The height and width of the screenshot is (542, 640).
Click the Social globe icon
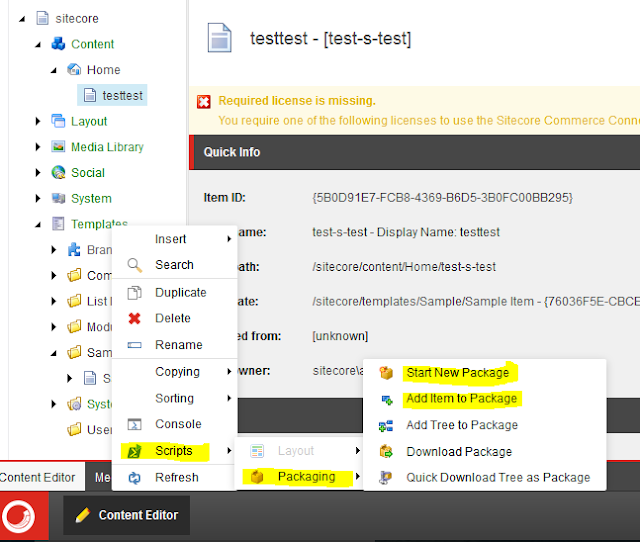[58, 172]
